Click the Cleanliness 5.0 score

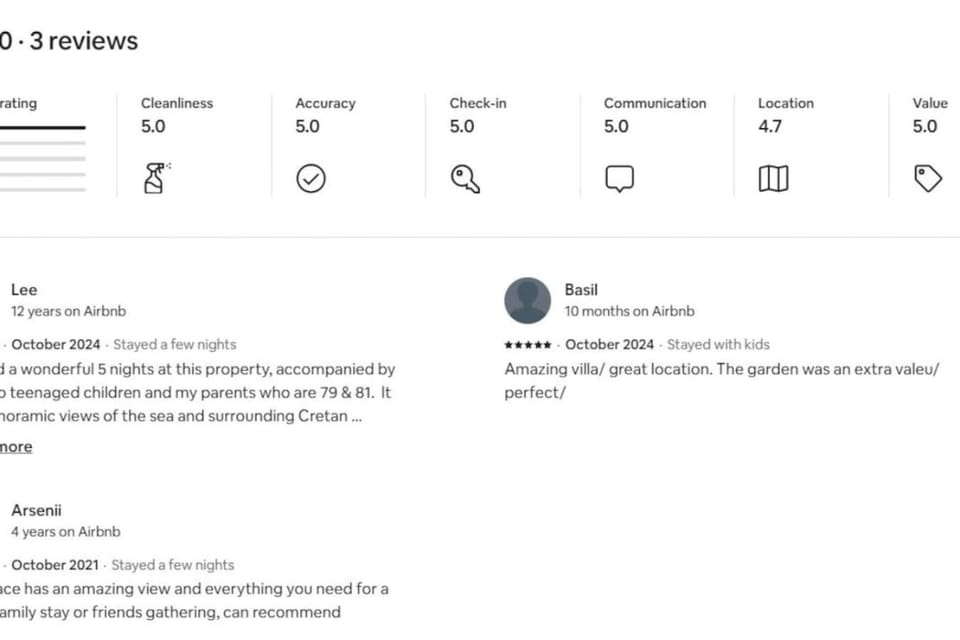153,126
